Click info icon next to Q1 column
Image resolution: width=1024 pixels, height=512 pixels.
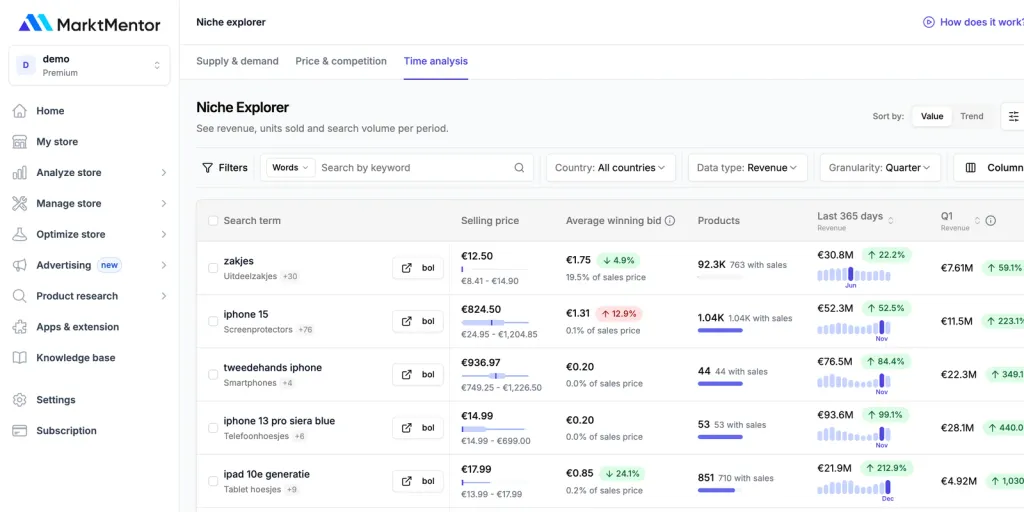coord(990,221)
